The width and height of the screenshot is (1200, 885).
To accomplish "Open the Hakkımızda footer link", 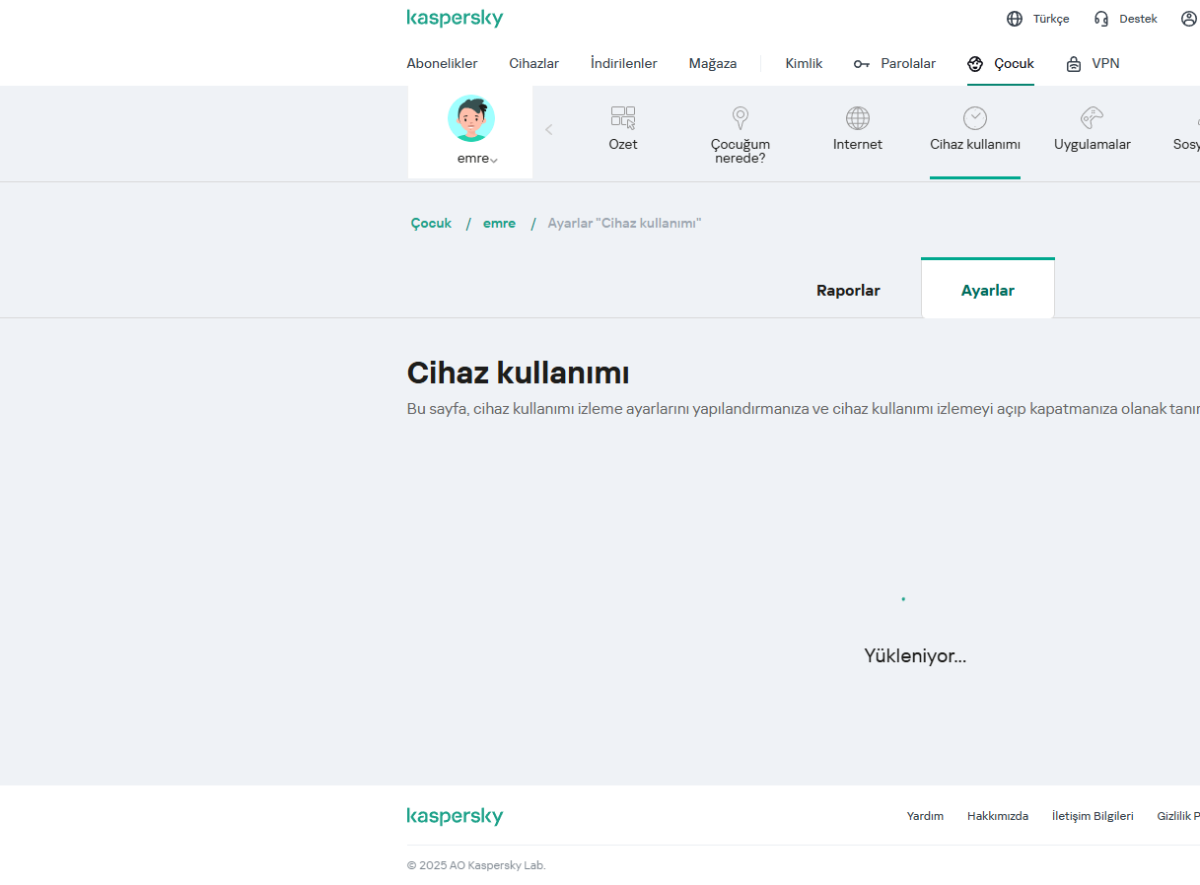I will tap(998, 816).
